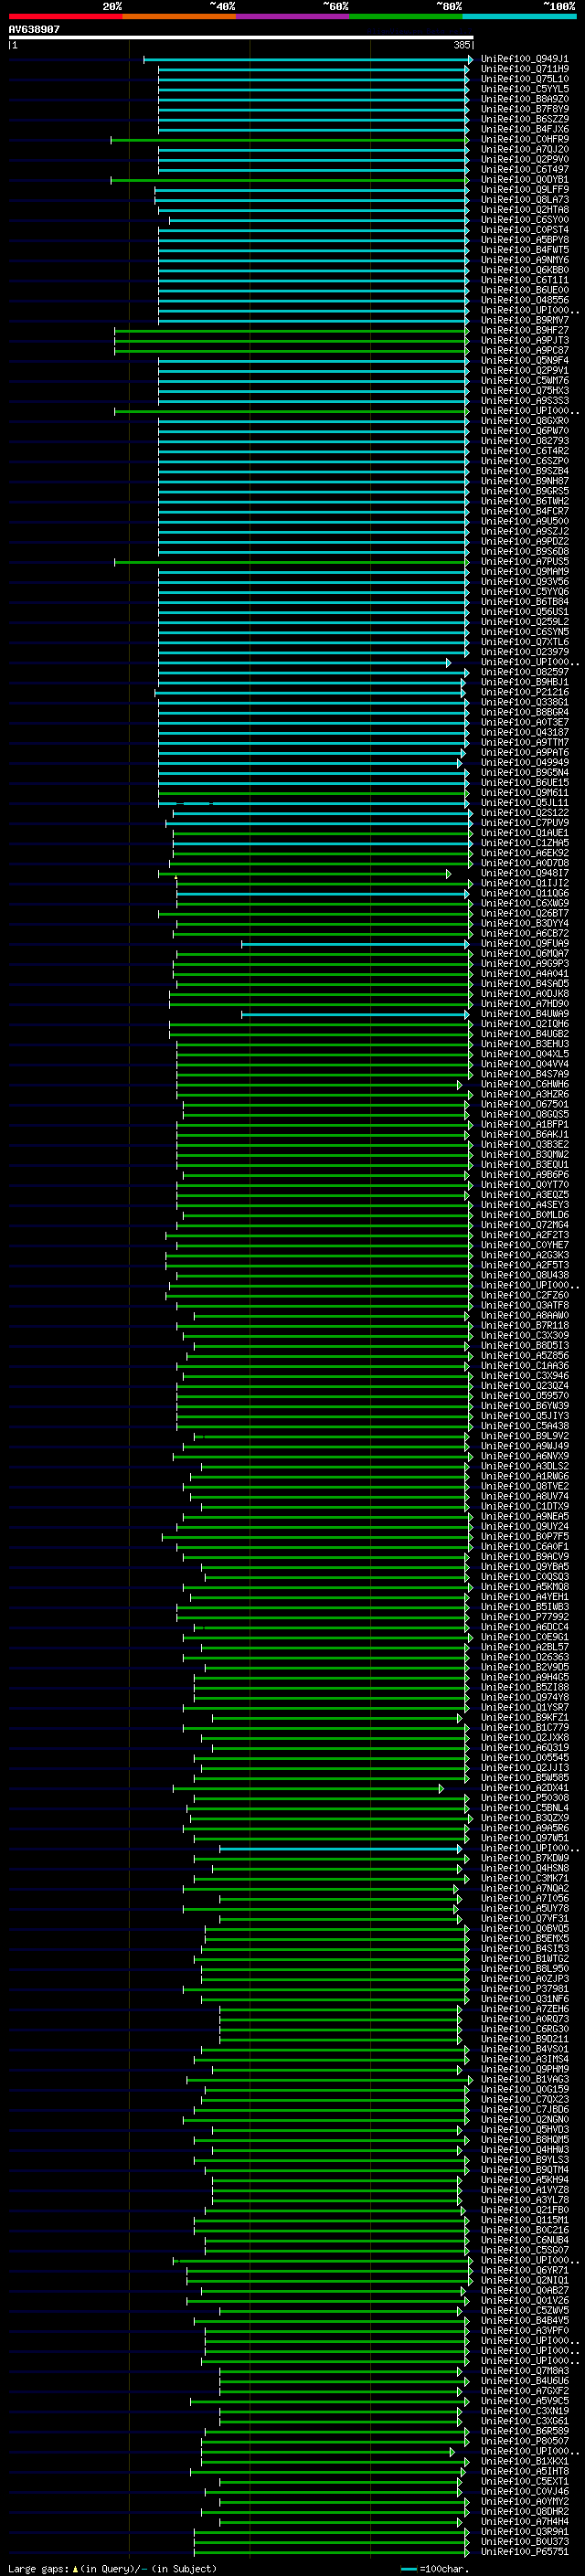Select the UniRef100_Q43187 label
This screenshot has width=585, height=2576.
(x=525, y=733)
